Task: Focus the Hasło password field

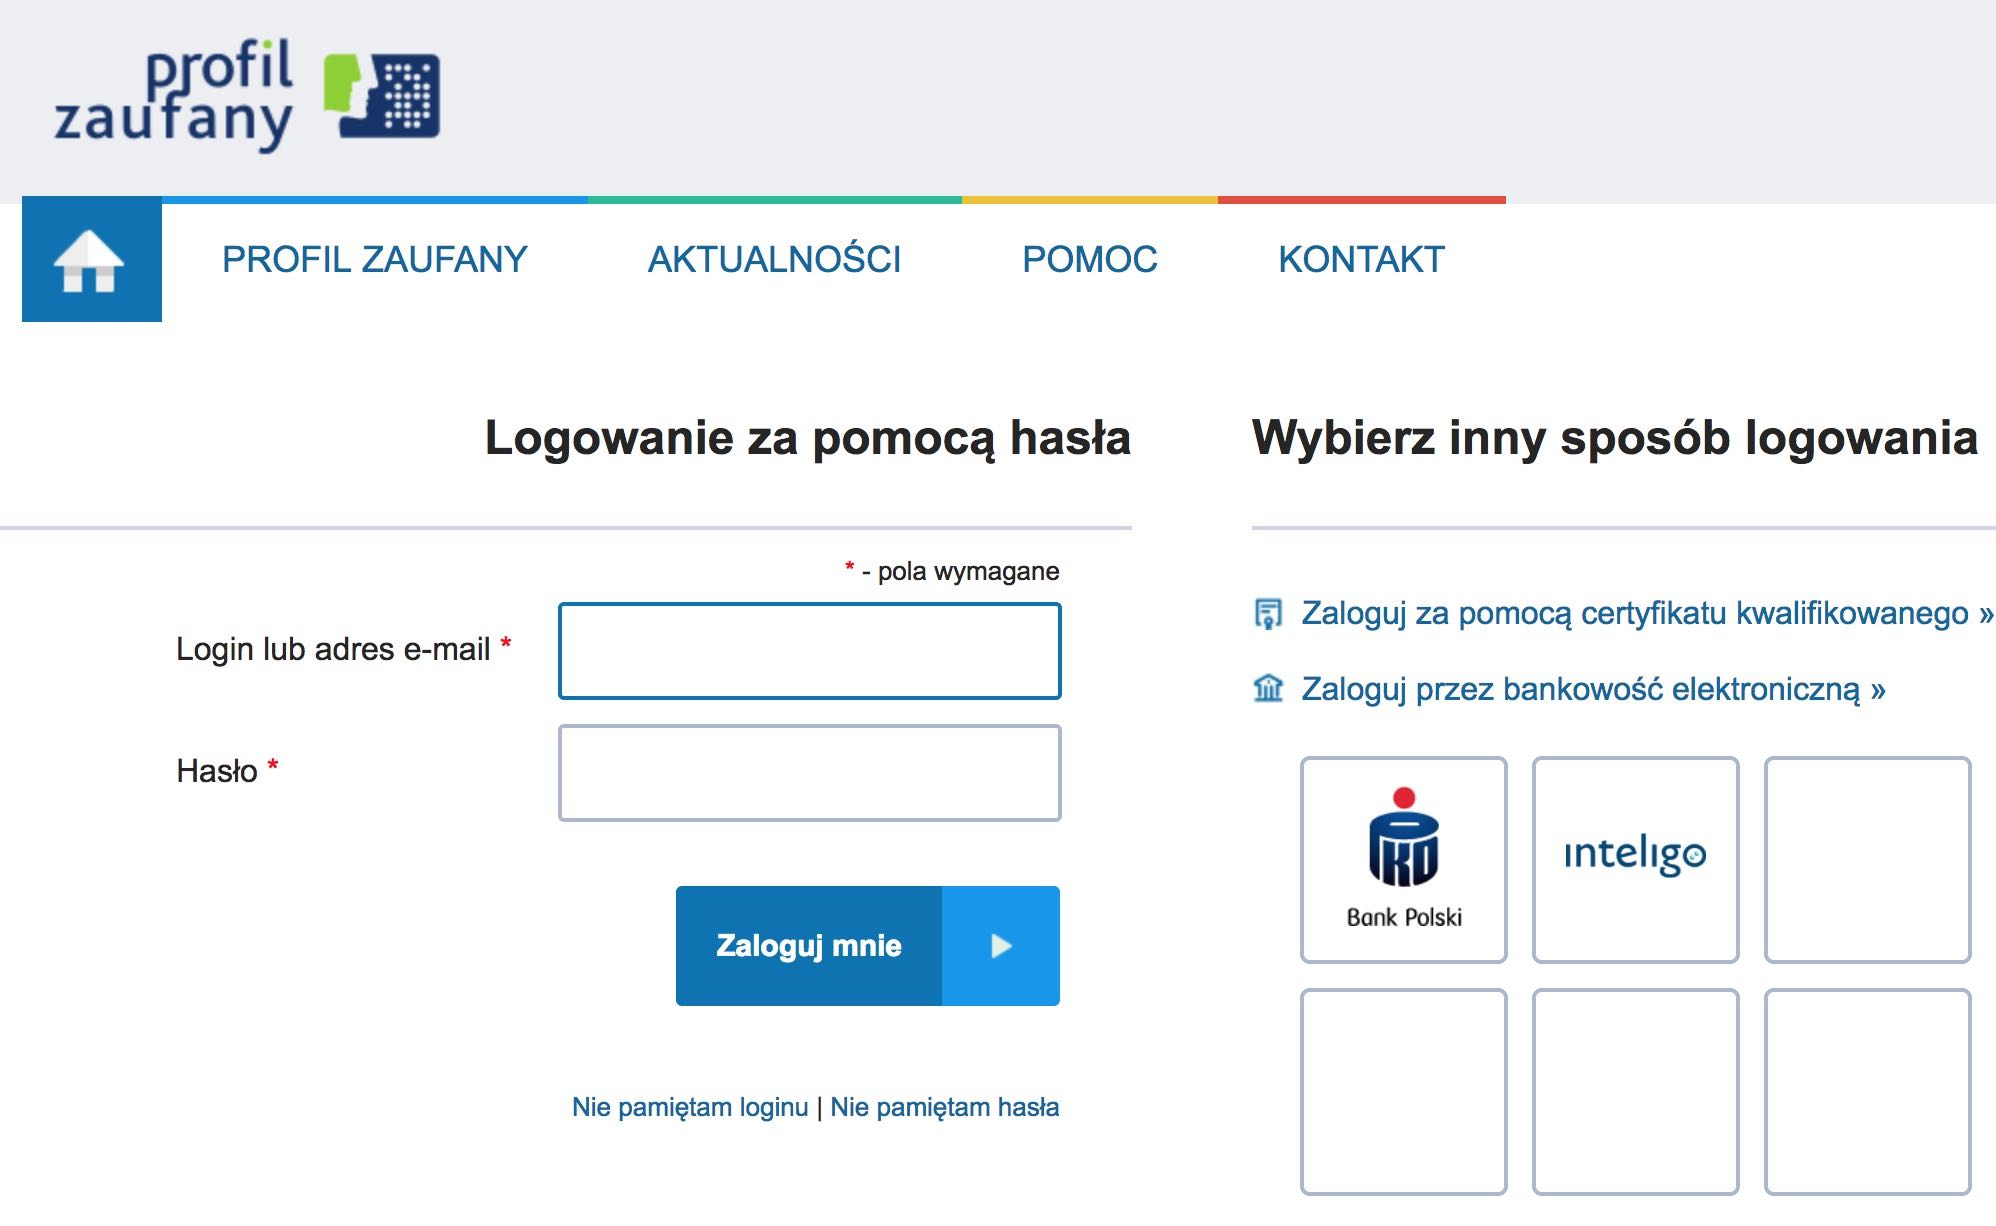Action: [810, 773]
